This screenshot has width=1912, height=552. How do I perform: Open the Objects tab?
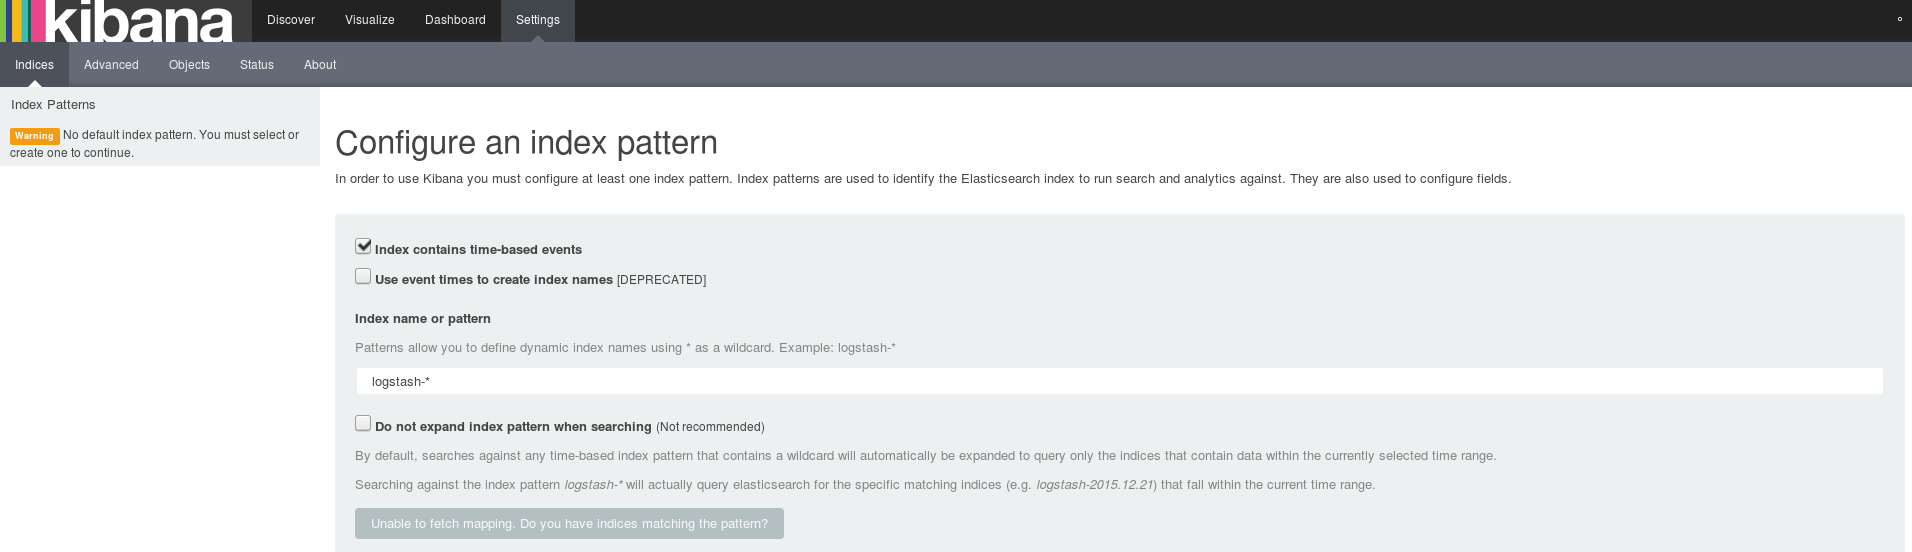[x=189, y=64]
